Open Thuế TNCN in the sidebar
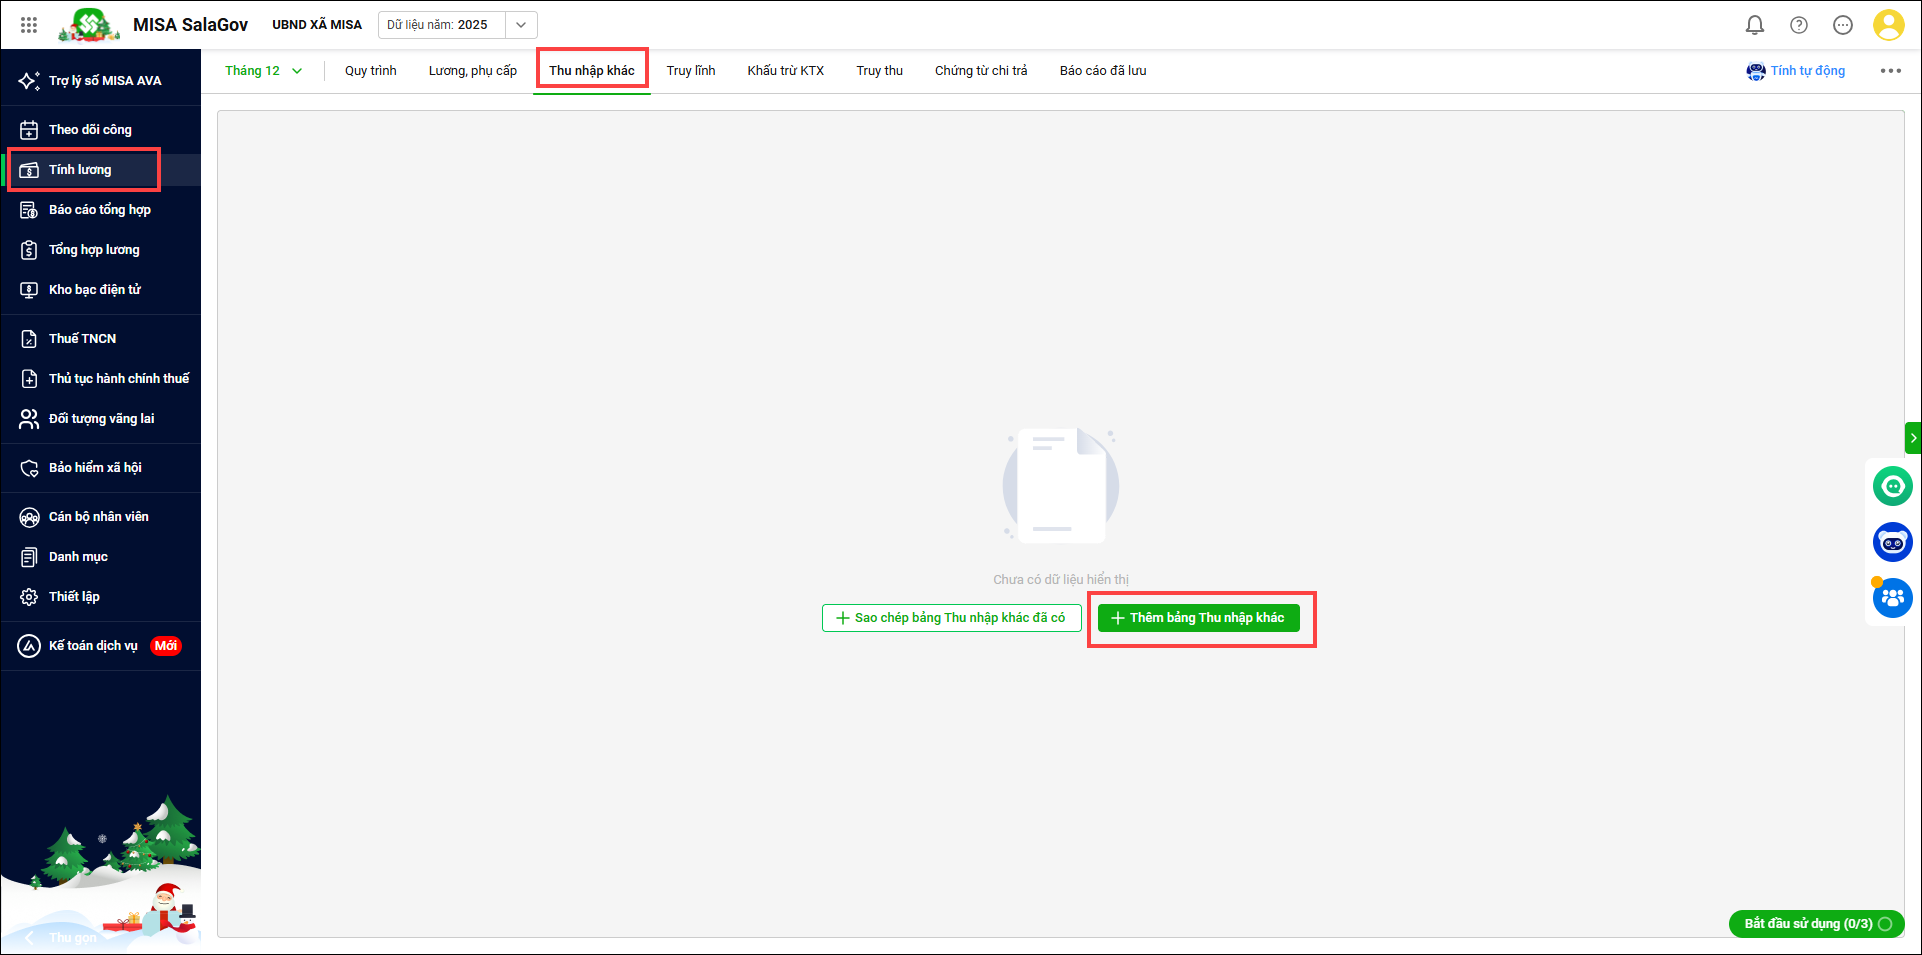Viewport: 1922px width, 955px height. pos(82,339)
